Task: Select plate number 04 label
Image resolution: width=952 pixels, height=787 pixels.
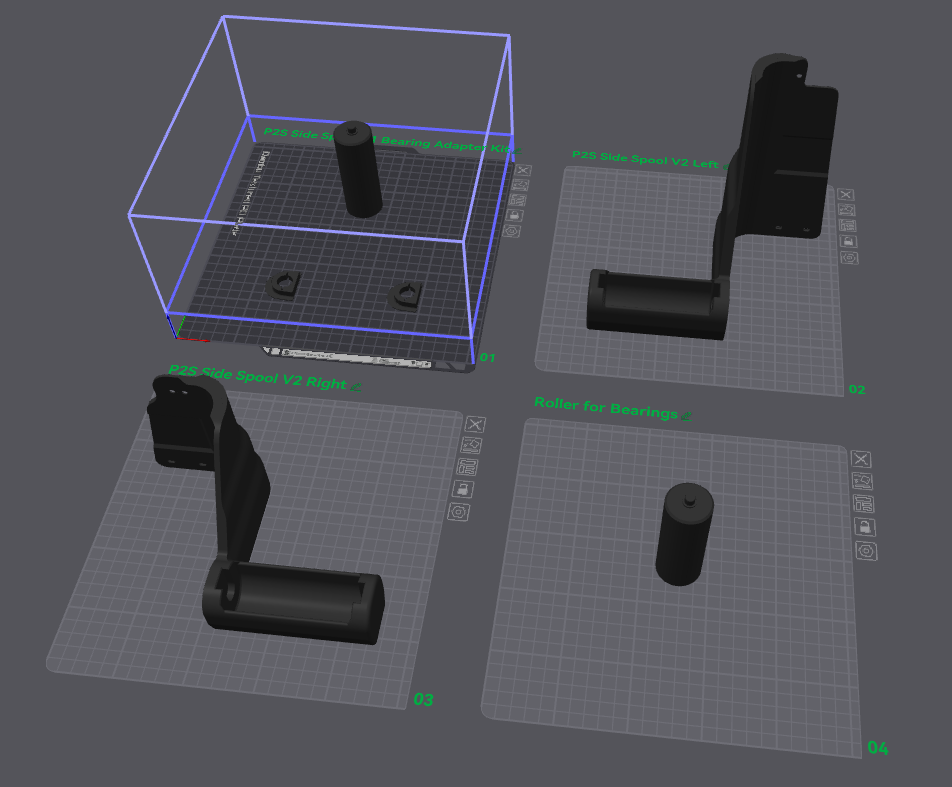Action: click(878, 748)
